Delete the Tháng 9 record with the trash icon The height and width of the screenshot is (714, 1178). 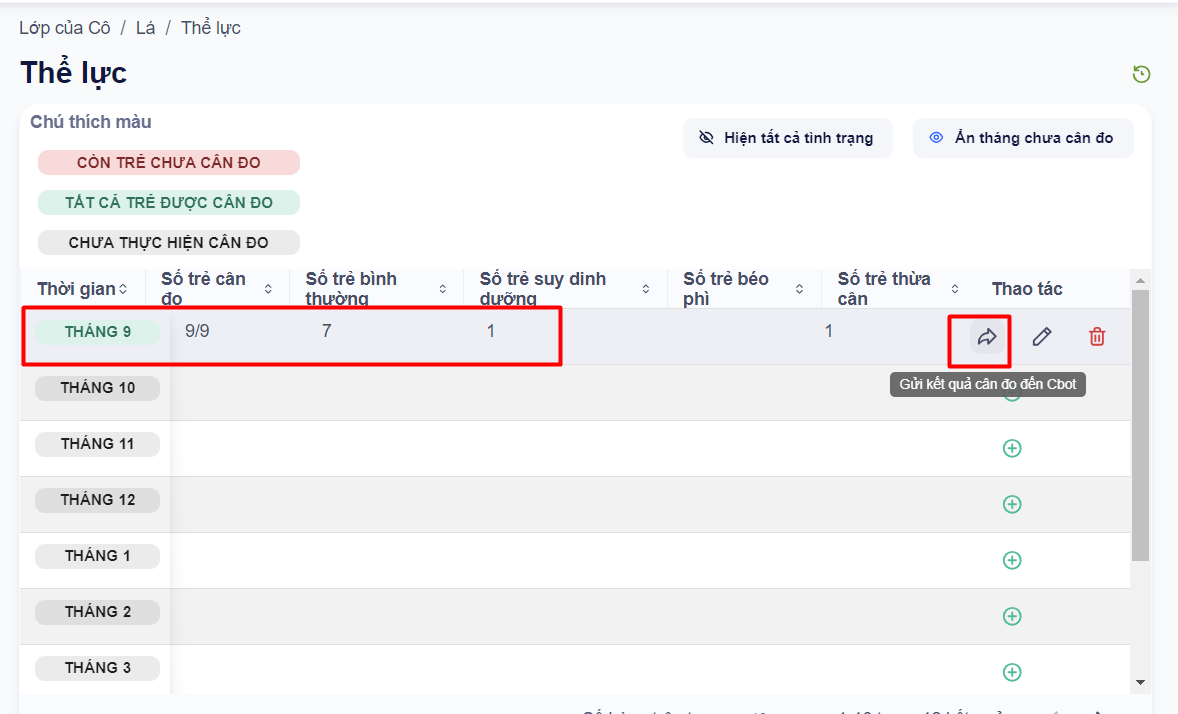coord(1097,337)
